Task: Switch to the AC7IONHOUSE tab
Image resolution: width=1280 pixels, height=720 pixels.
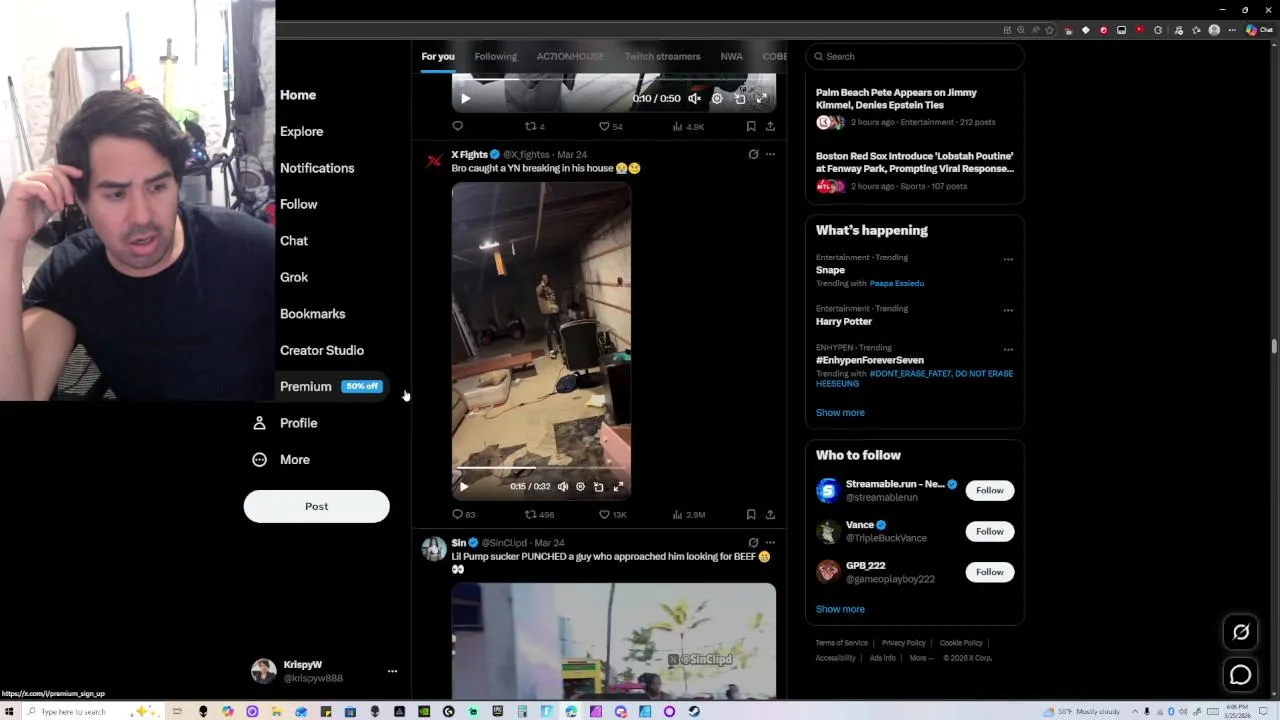Action: point(570,56)
